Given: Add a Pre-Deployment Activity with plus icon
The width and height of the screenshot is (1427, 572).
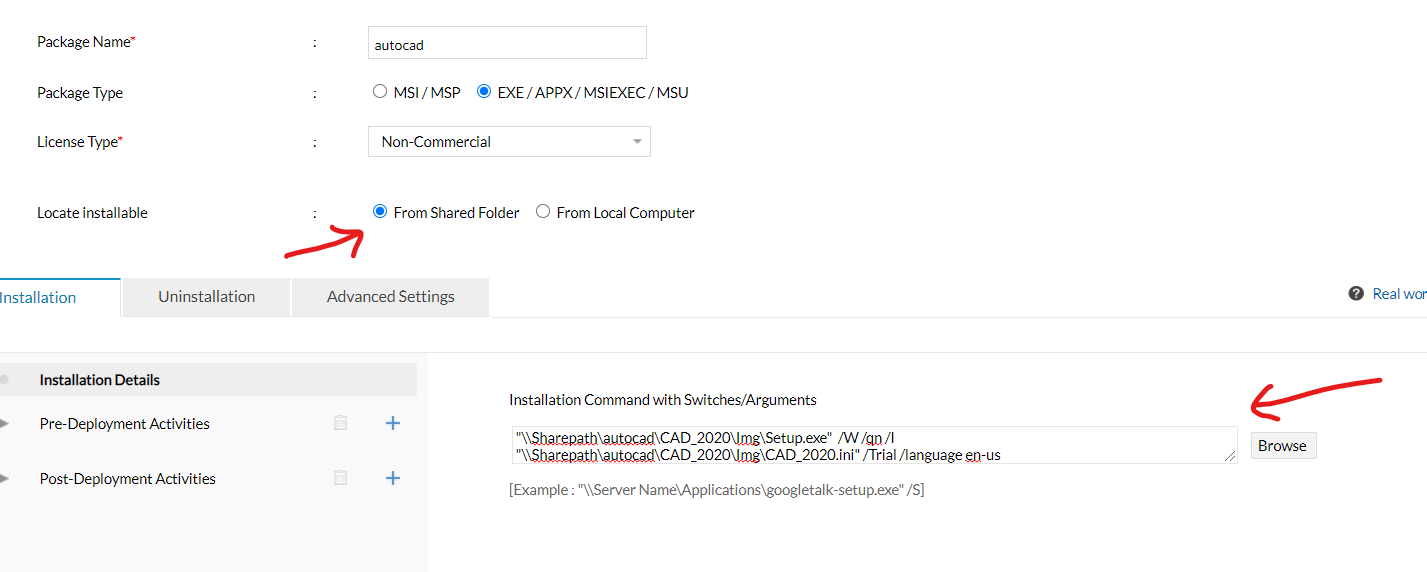Looking at the screenshot, I should click(393, 423).
